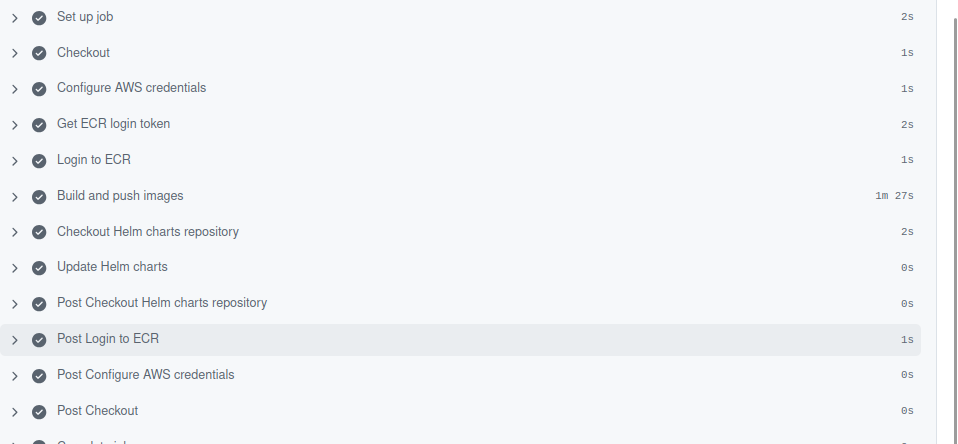Click the check icon for Update Helm charts
The image size is (958, 444).
tap(39, 268)
